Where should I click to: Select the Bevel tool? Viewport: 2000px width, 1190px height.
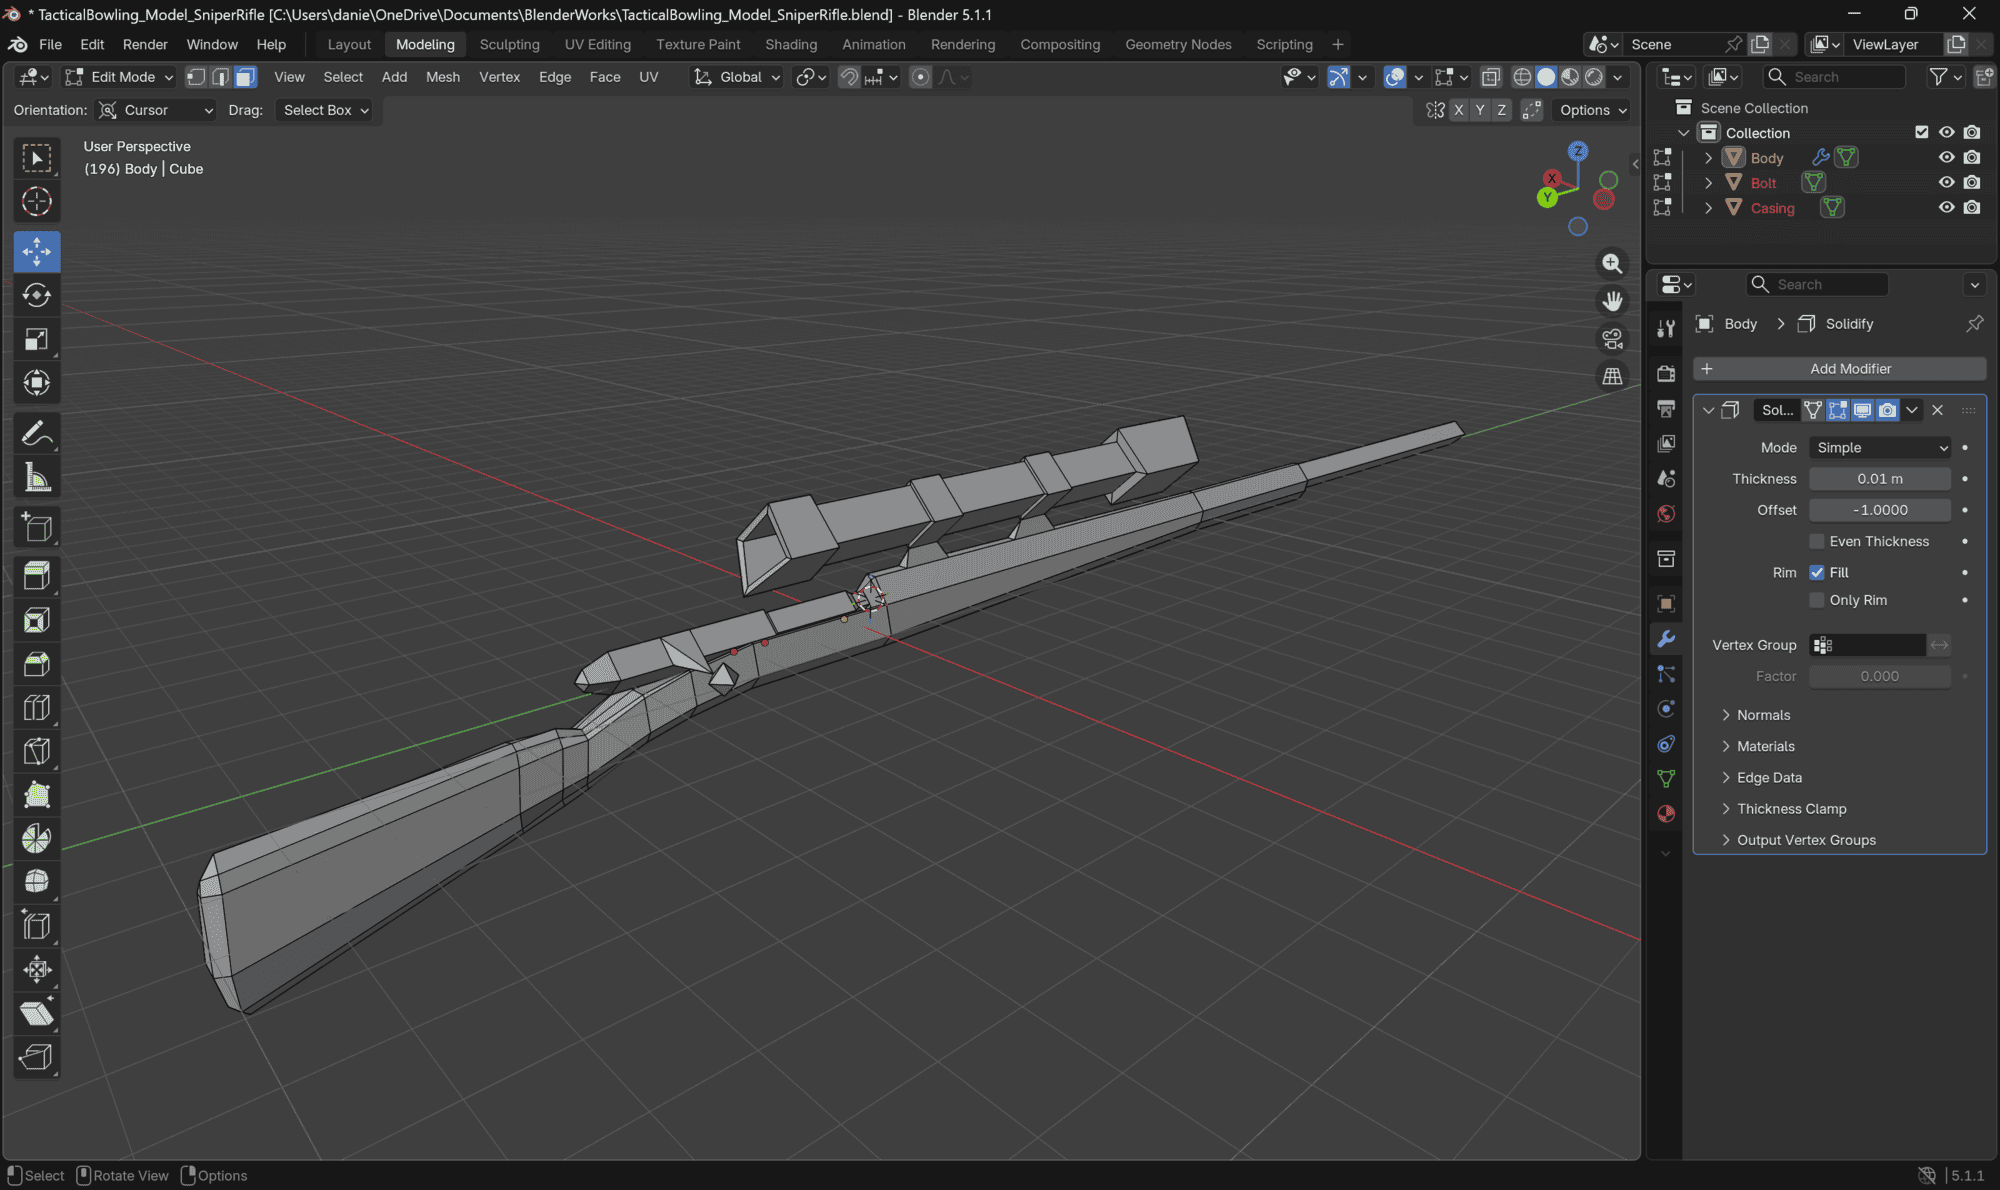click(37, 664)
